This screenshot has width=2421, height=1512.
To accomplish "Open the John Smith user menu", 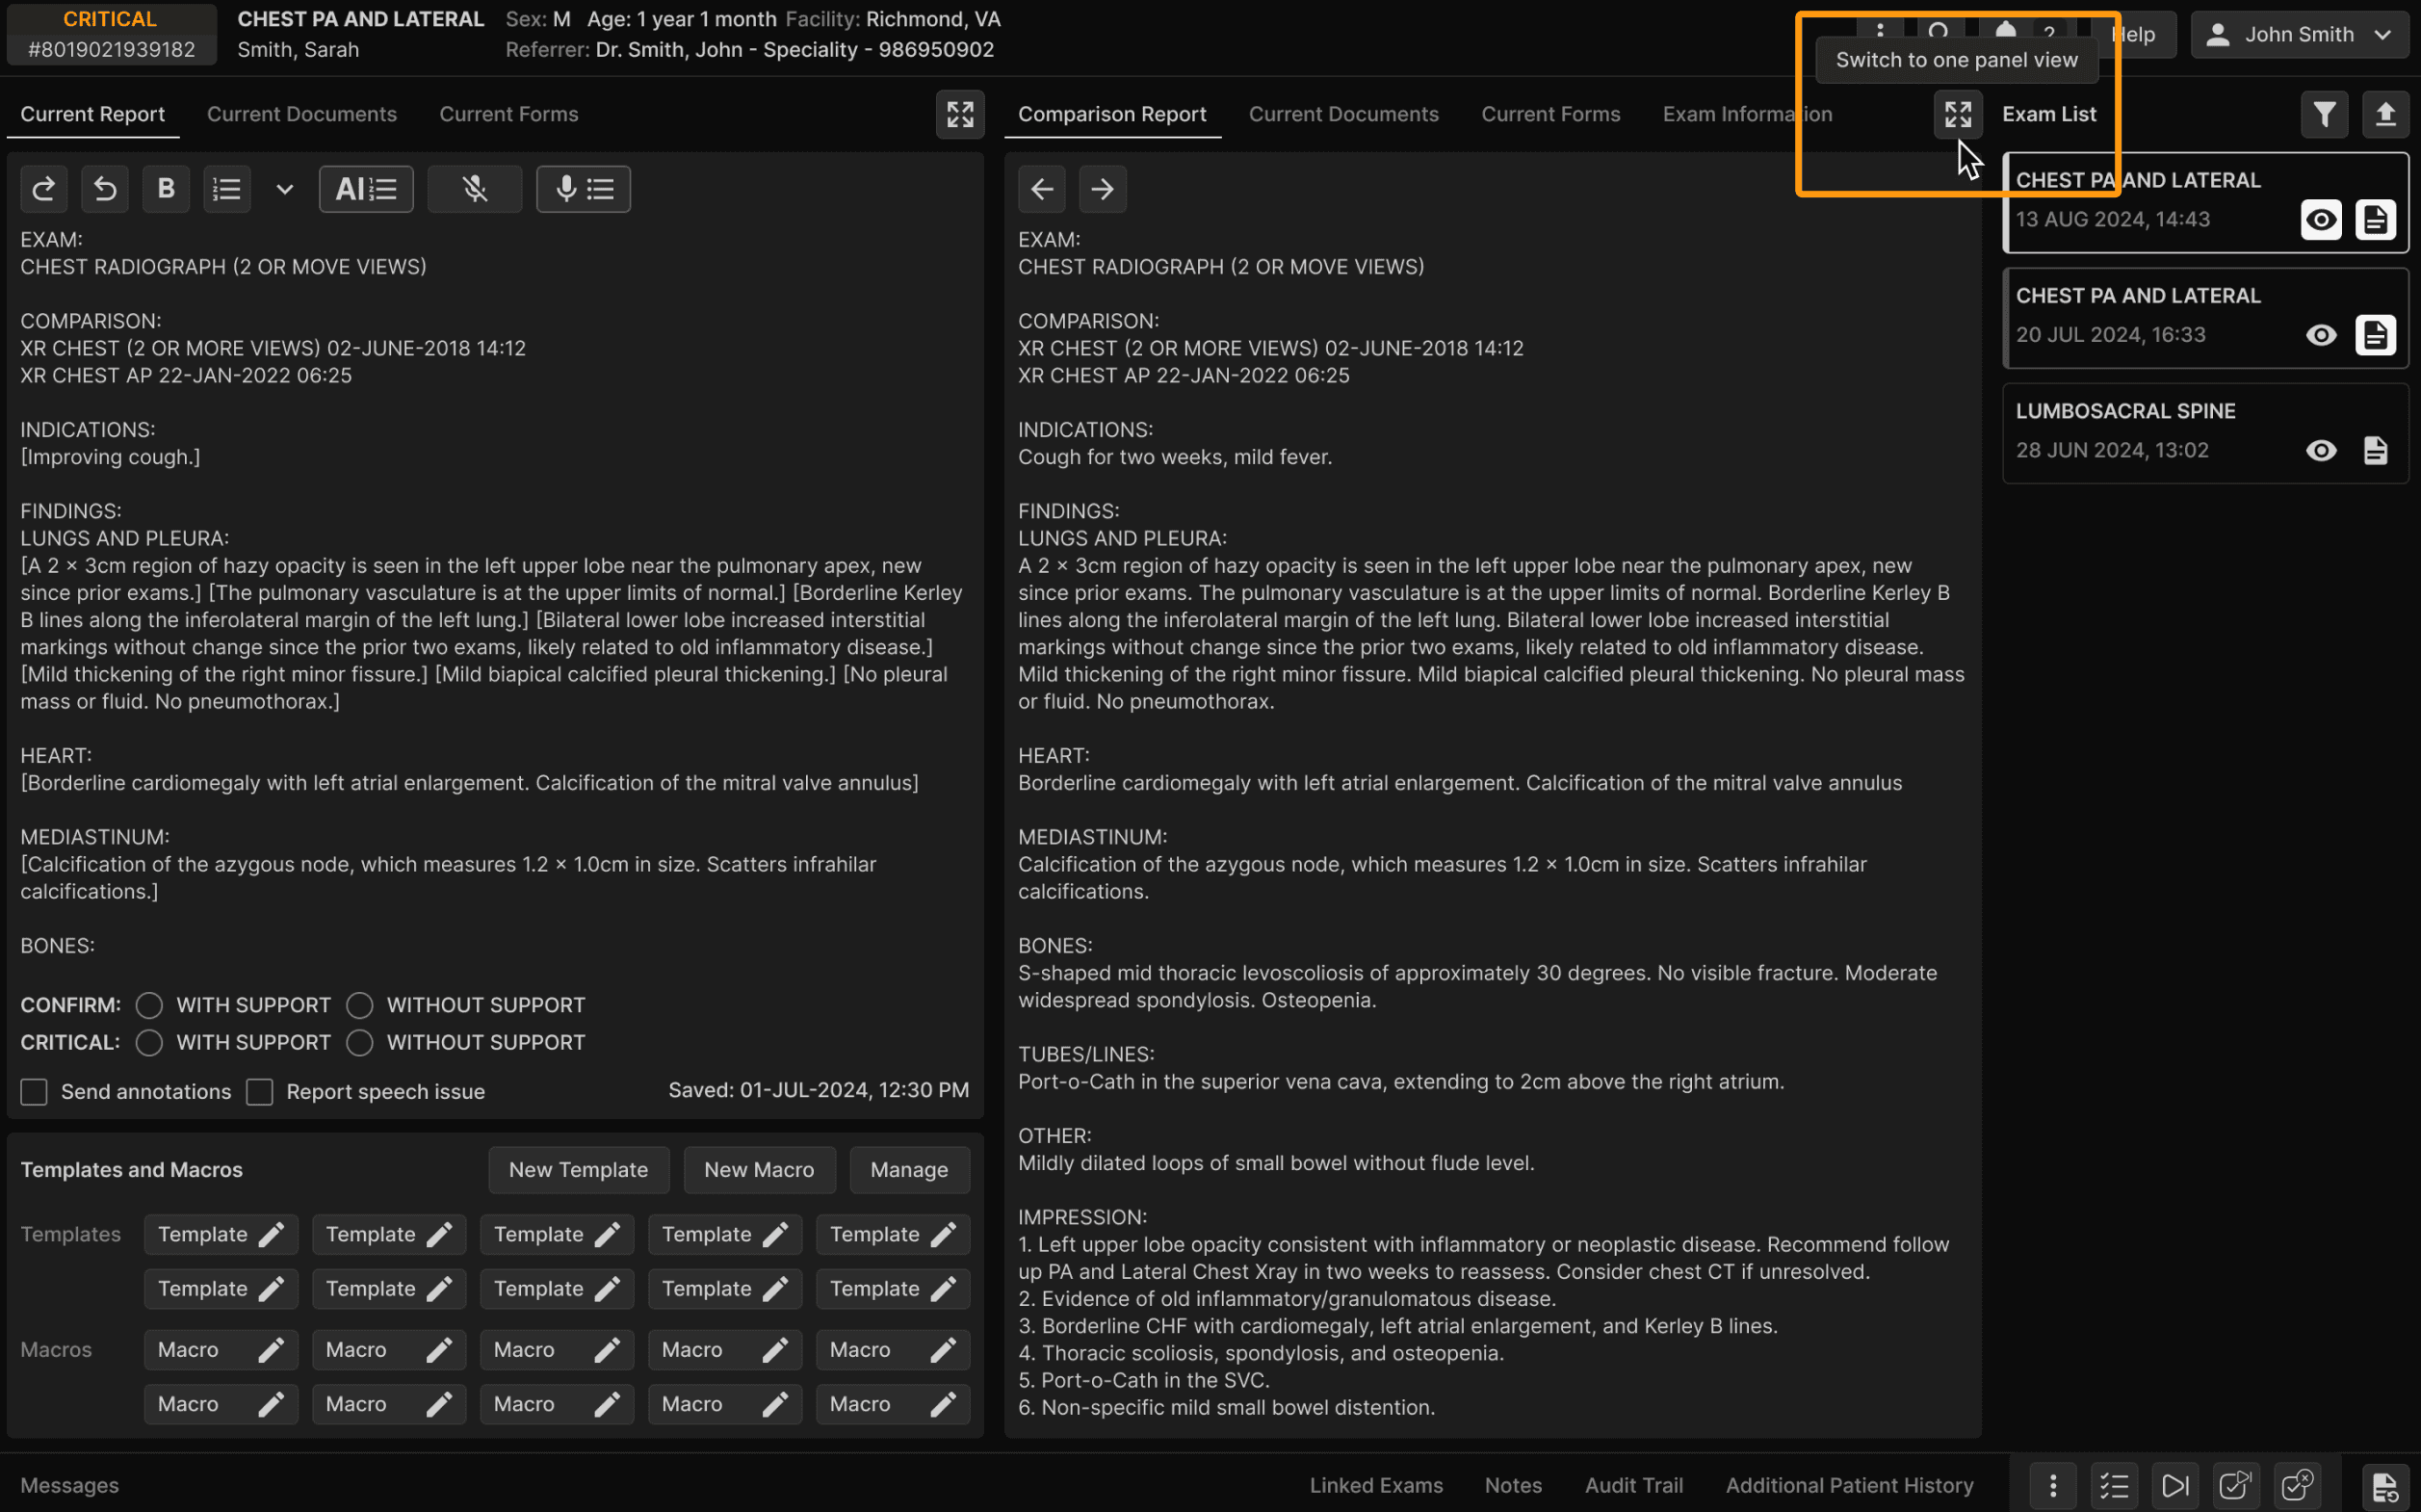I will coord(2299,35).
